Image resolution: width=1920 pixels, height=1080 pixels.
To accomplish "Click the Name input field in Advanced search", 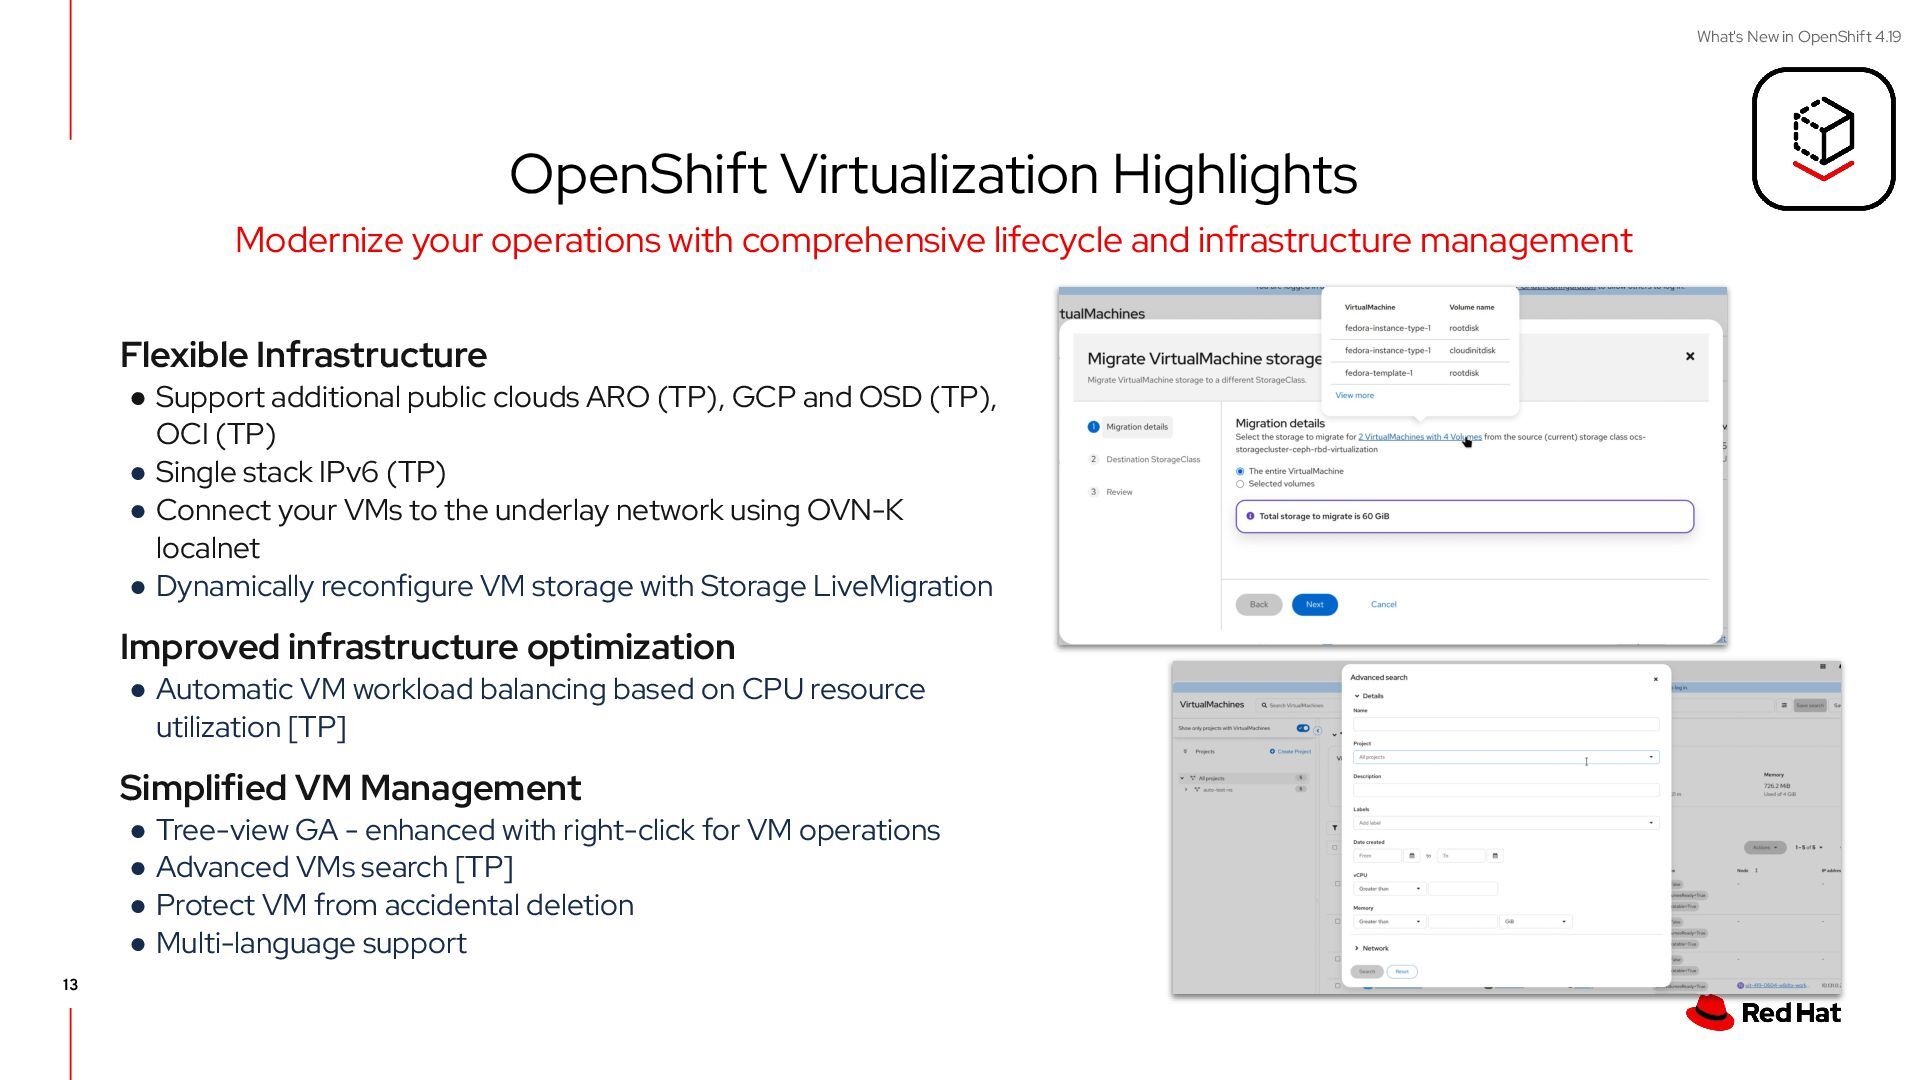I will point(1506,724).
